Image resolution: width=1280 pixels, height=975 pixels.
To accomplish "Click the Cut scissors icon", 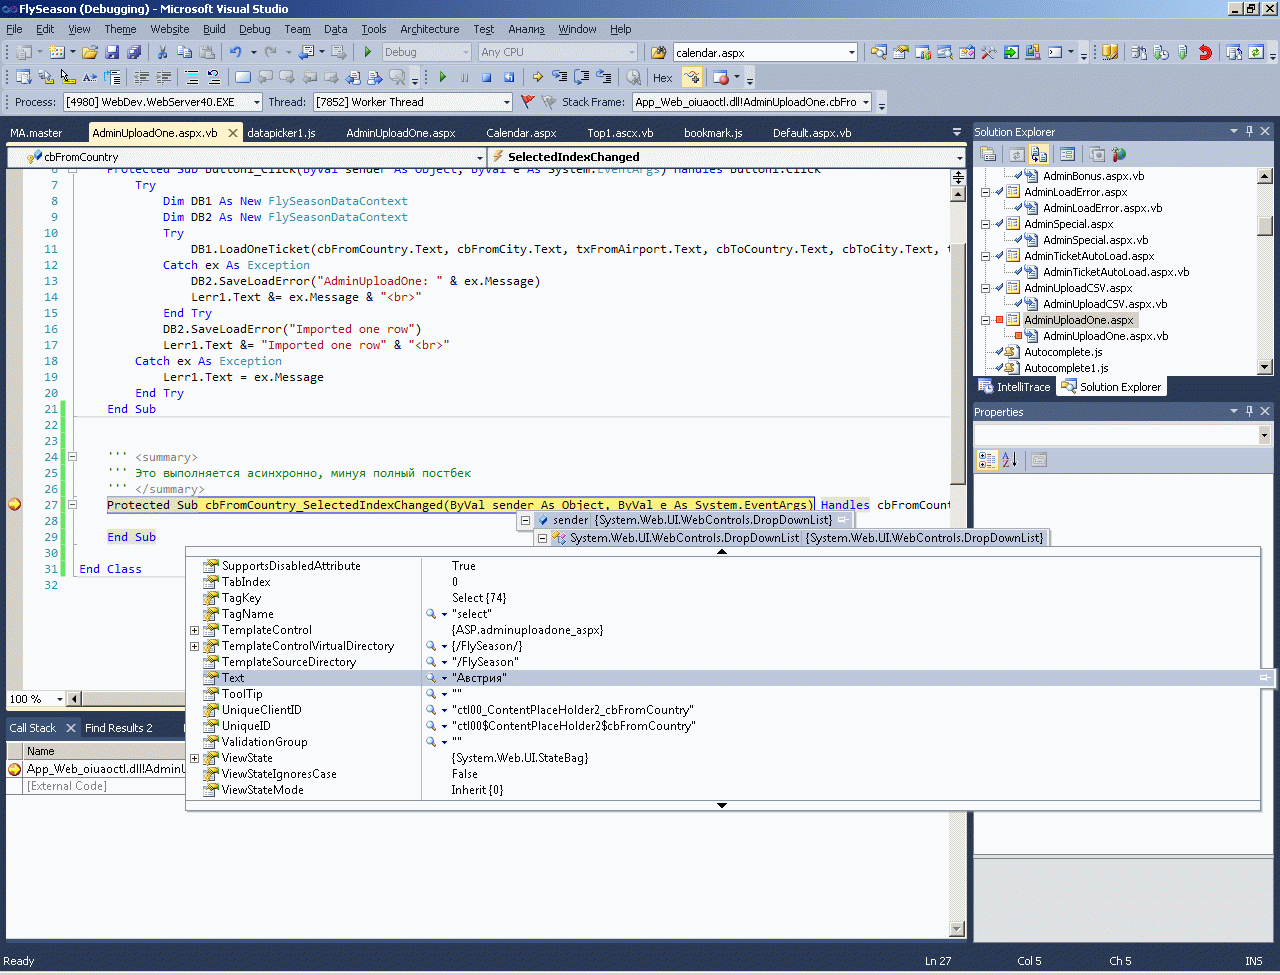I will [163, 52].
